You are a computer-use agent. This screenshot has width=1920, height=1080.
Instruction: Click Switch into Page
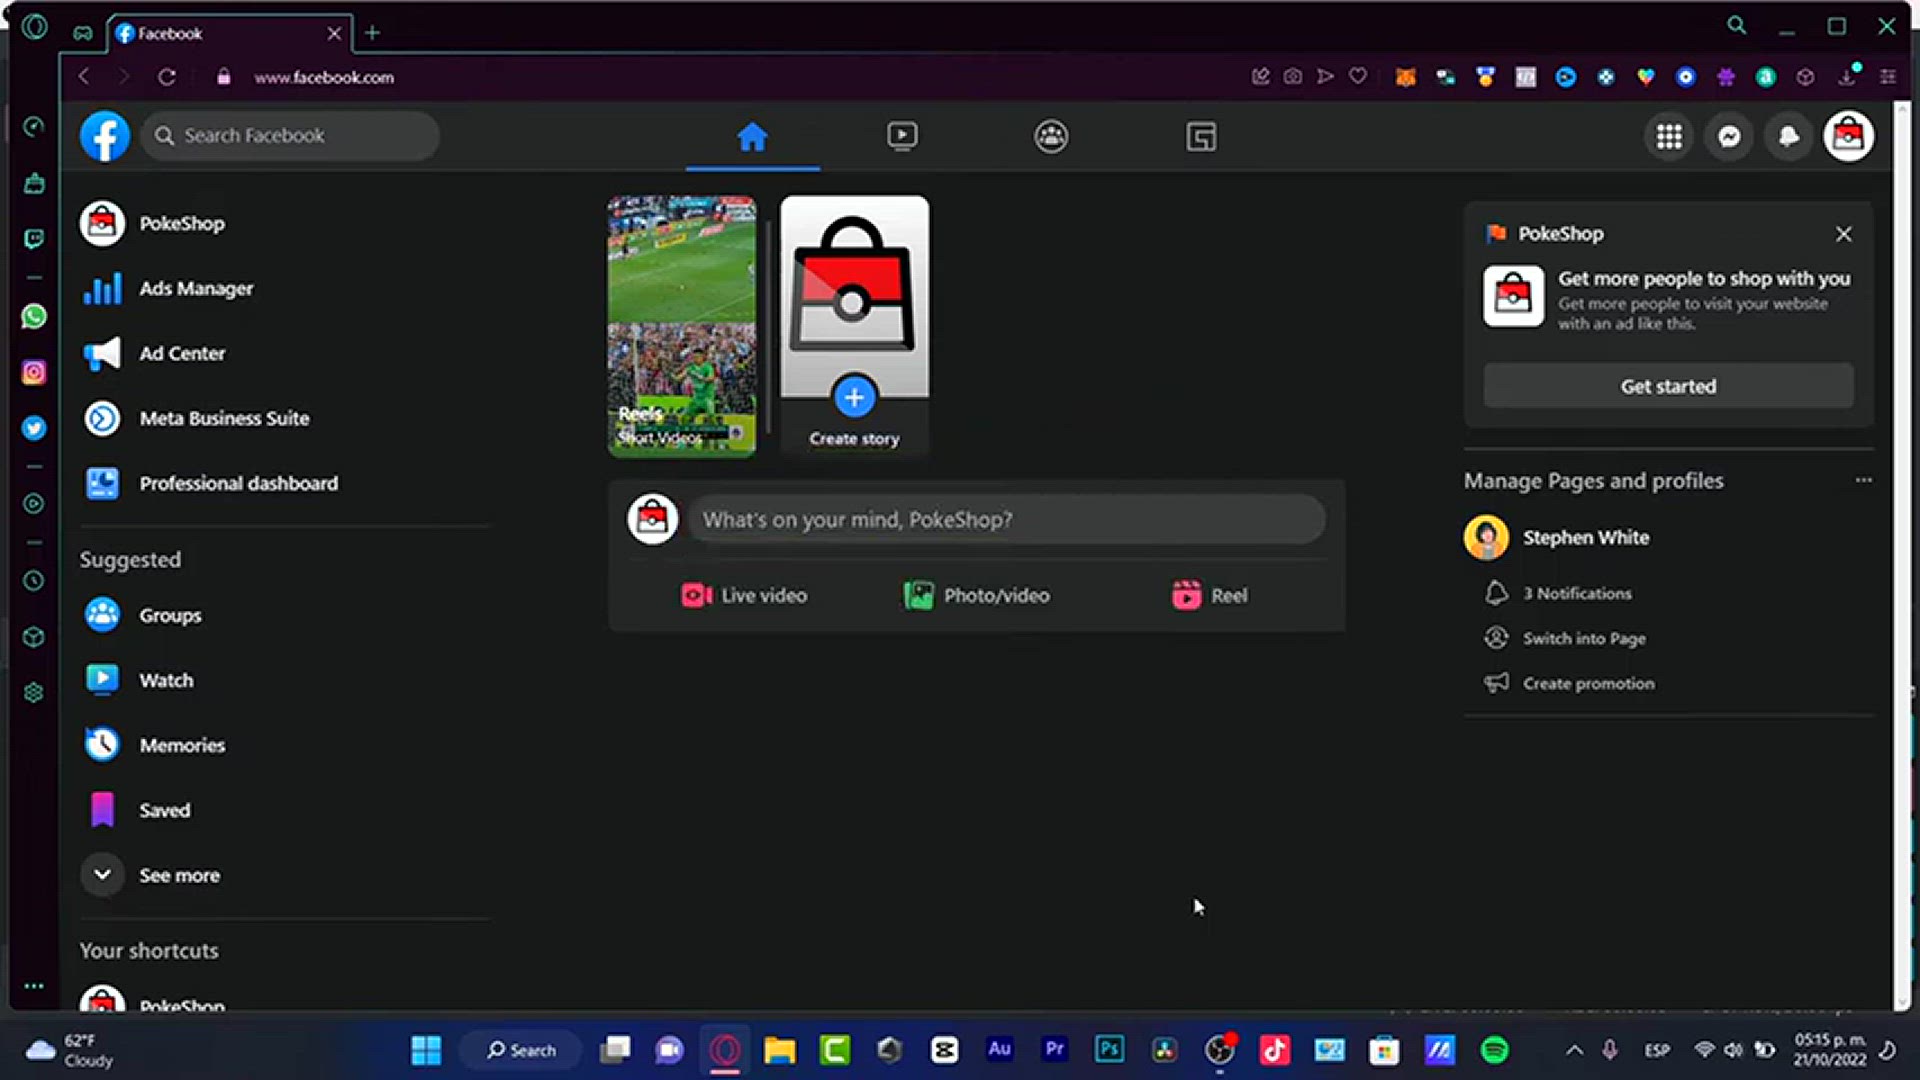click(1584, 638)
